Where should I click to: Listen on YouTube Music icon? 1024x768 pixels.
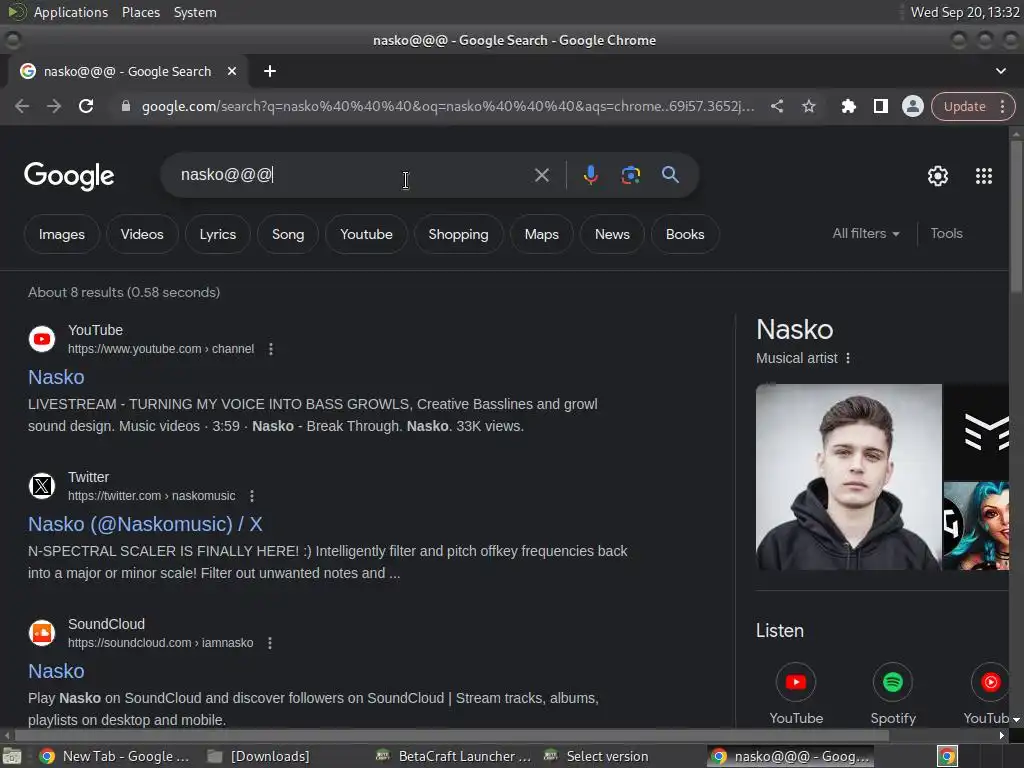pyautogui.click(x=989, y=682)
